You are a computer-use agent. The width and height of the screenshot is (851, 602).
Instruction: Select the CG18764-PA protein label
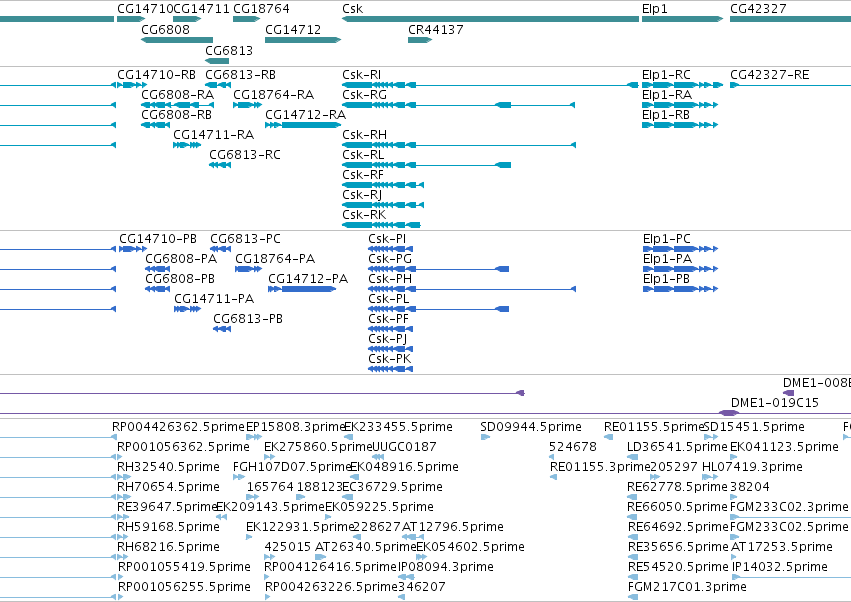275,259
